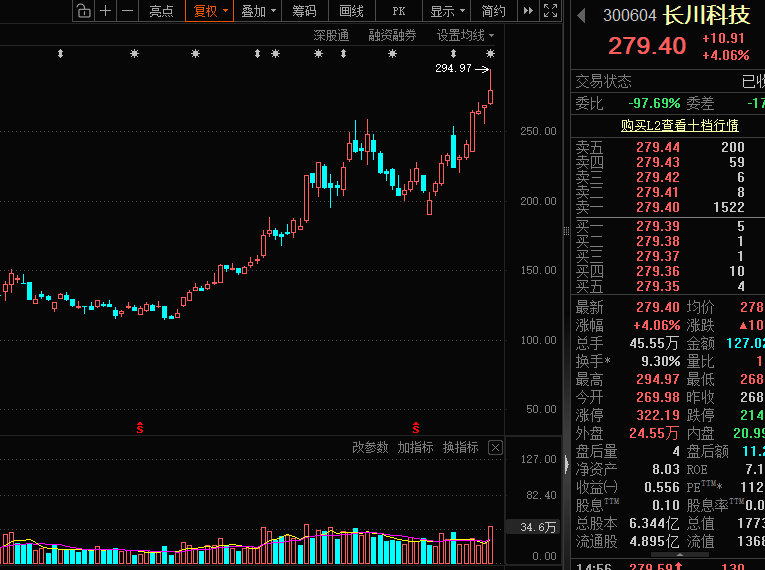Click the lock icon in chart toolbar
Image resolution: width=765 pixels, height=570 pixels.
(x=84, y=11)
